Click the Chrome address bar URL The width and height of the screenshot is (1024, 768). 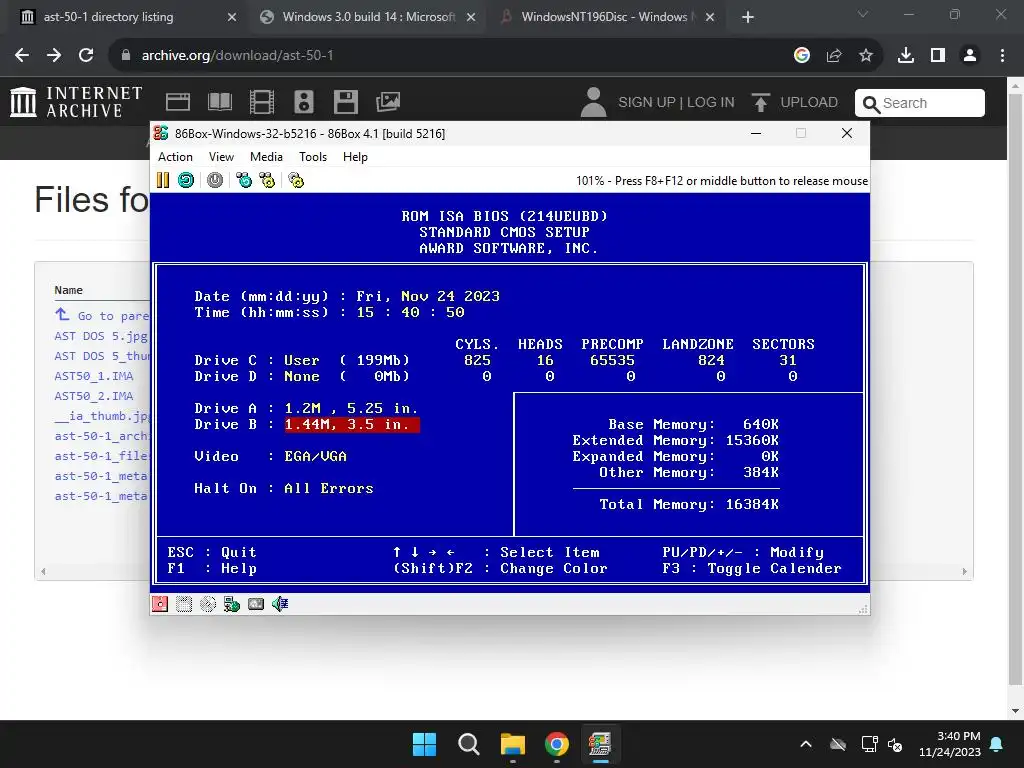(238, 56)
